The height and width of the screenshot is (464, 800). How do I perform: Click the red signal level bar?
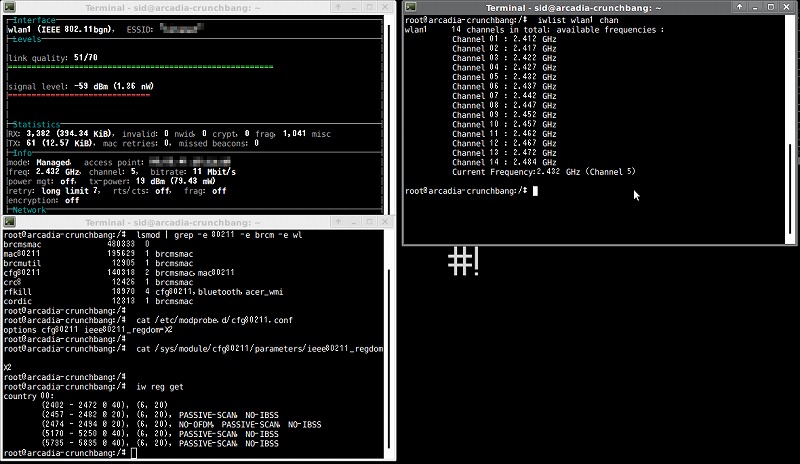click(79, 95)
